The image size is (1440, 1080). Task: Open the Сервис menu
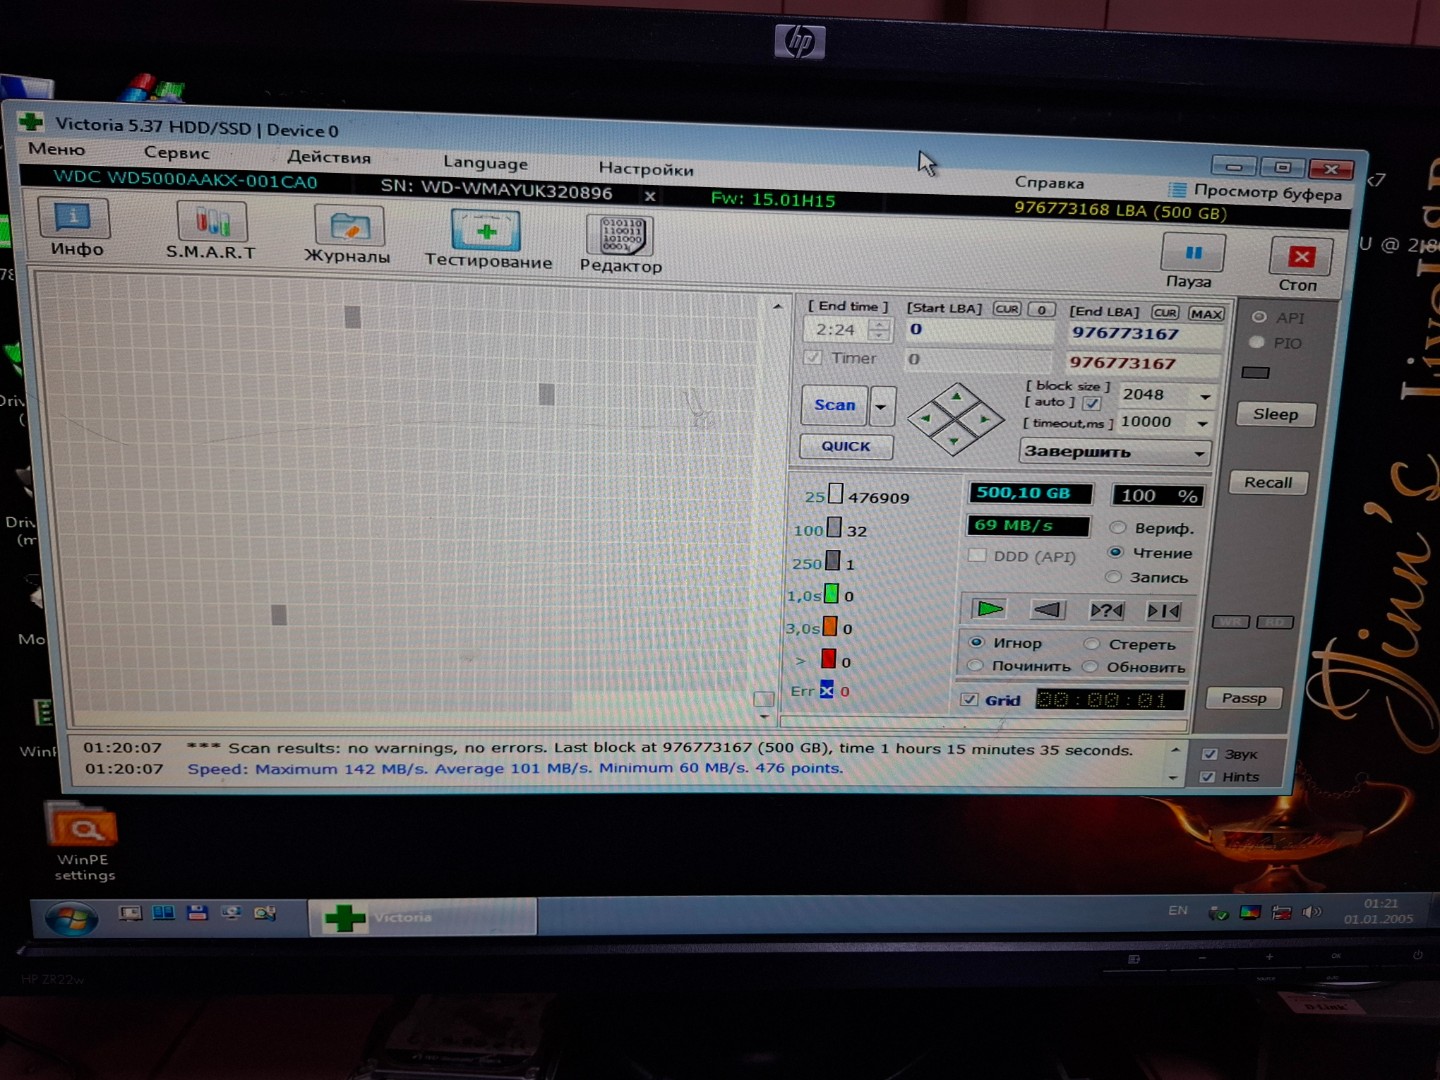point(177,153)
